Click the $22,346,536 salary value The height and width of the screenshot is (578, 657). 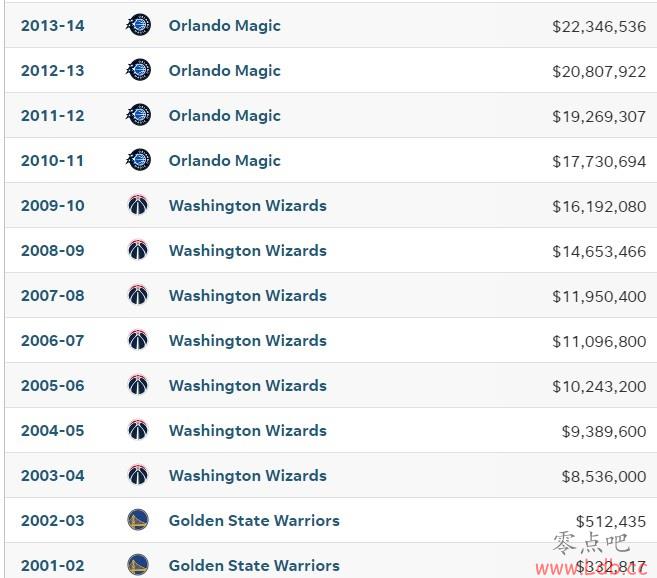tap(599, 26)
